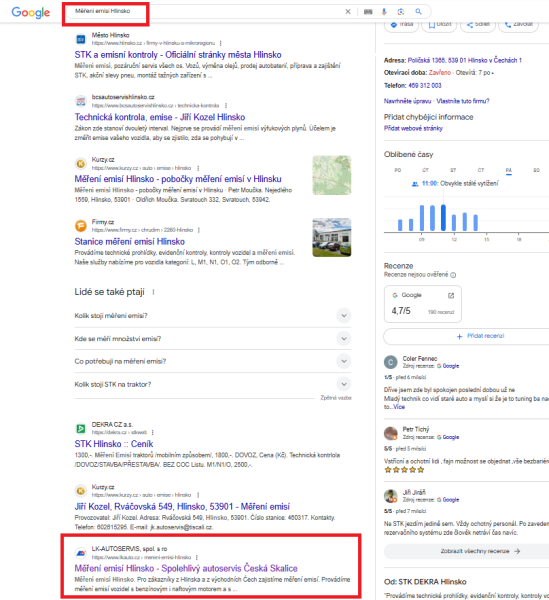Expand opening hours dropdown arrow after 7 po

coord(492,73)
